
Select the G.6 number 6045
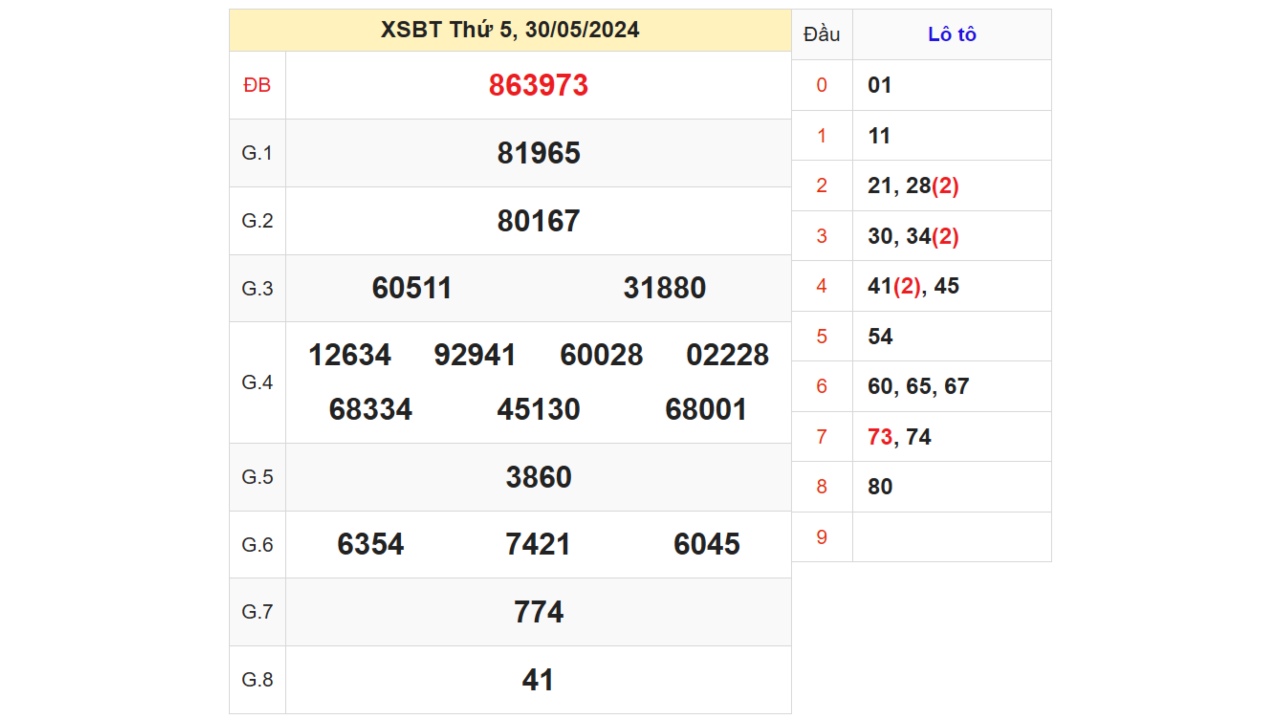coord(706,544)
